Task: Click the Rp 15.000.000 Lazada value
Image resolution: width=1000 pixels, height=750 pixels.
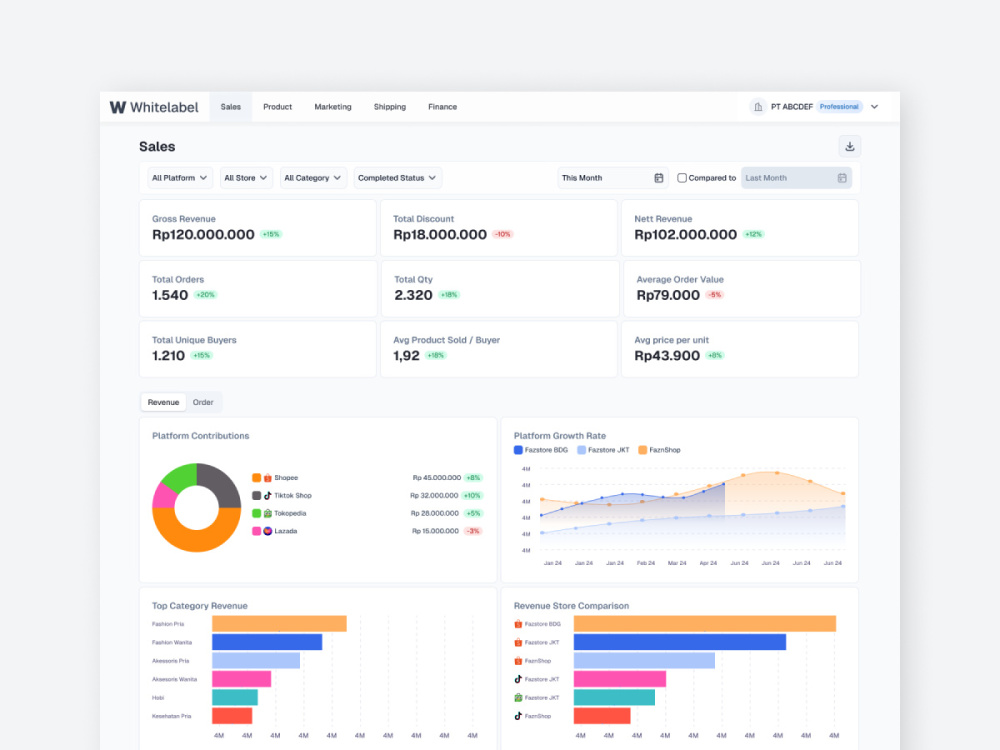Action: pos(436,531)
